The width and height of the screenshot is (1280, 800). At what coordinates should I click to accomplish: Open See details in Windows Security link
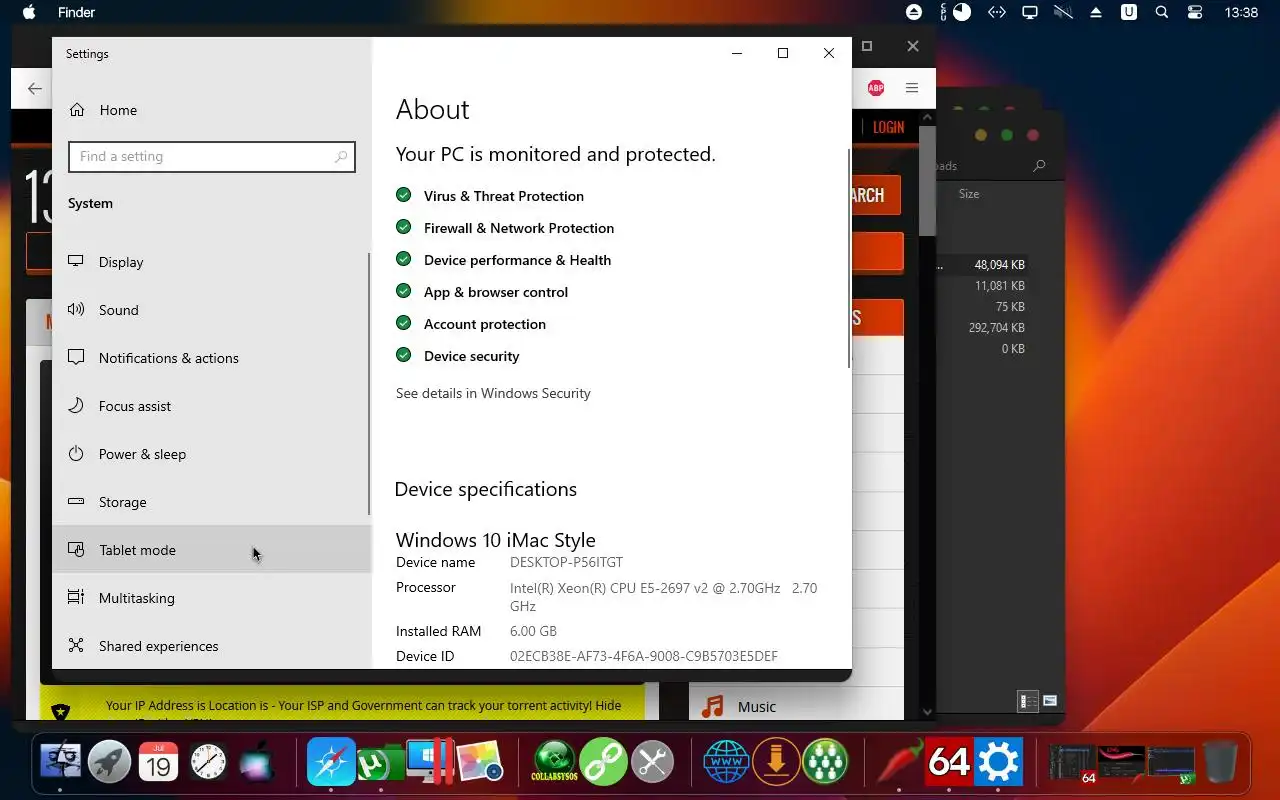click(493, 393)
